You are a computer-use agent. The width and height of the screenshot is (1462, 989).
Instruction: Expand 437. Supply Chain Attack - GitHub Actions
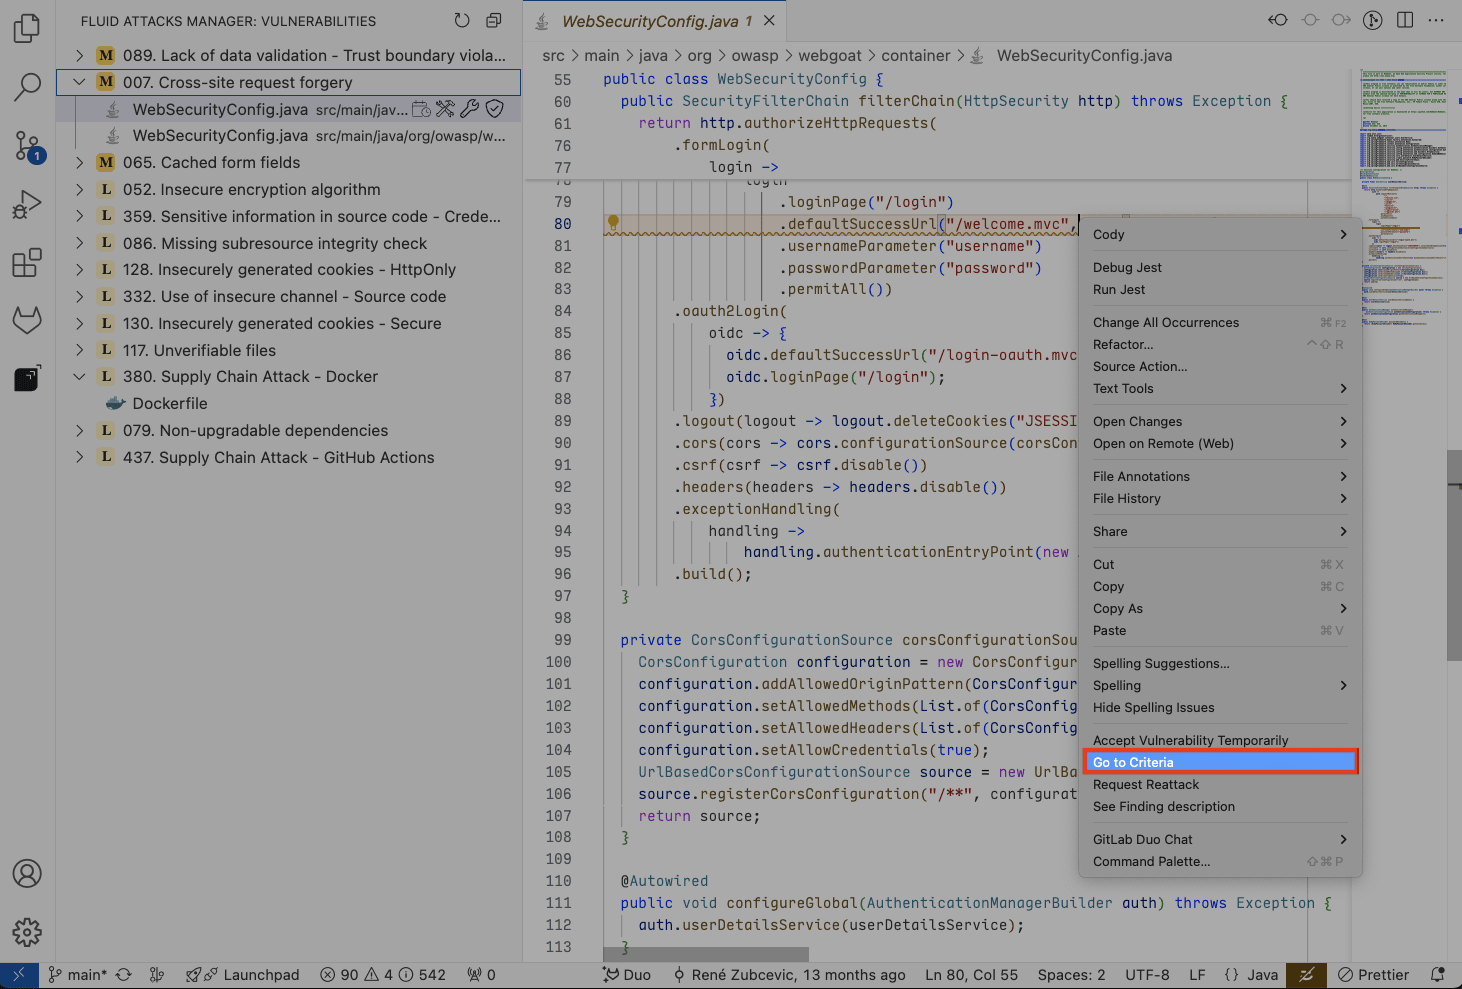(x=79, y=457)
